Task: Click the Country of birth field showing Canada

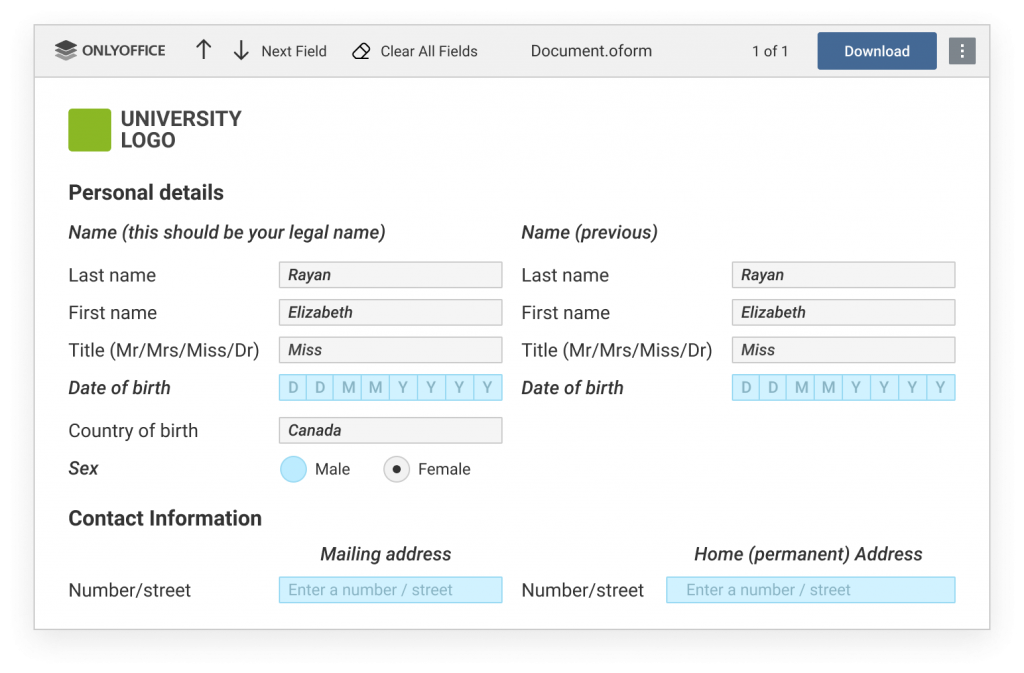Action: coord(390,430)
